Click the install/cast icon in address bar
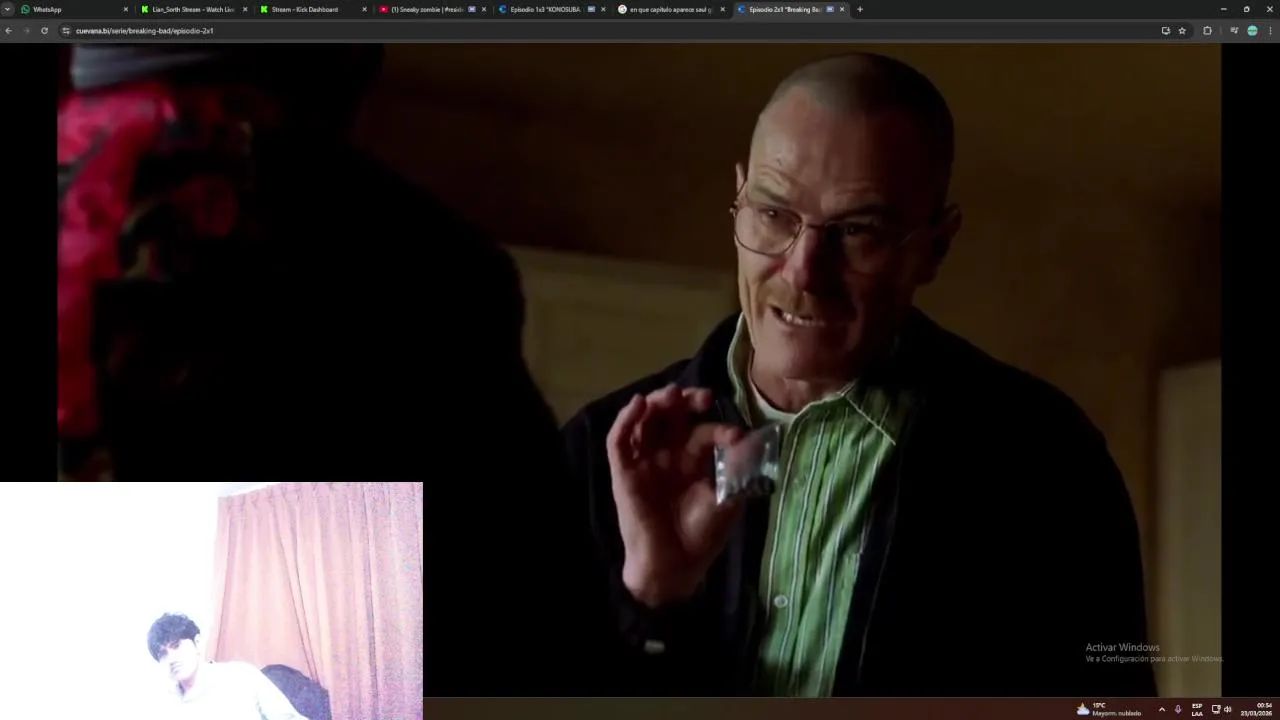 point(1165,30)
